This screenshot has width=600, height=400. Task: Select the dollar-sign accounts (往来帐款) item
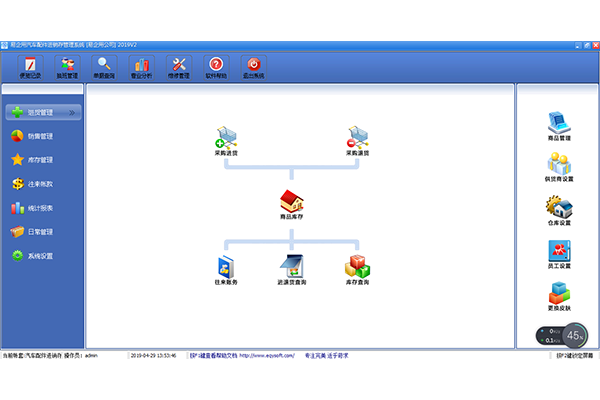pyautogui.click(x=32, y=184)
